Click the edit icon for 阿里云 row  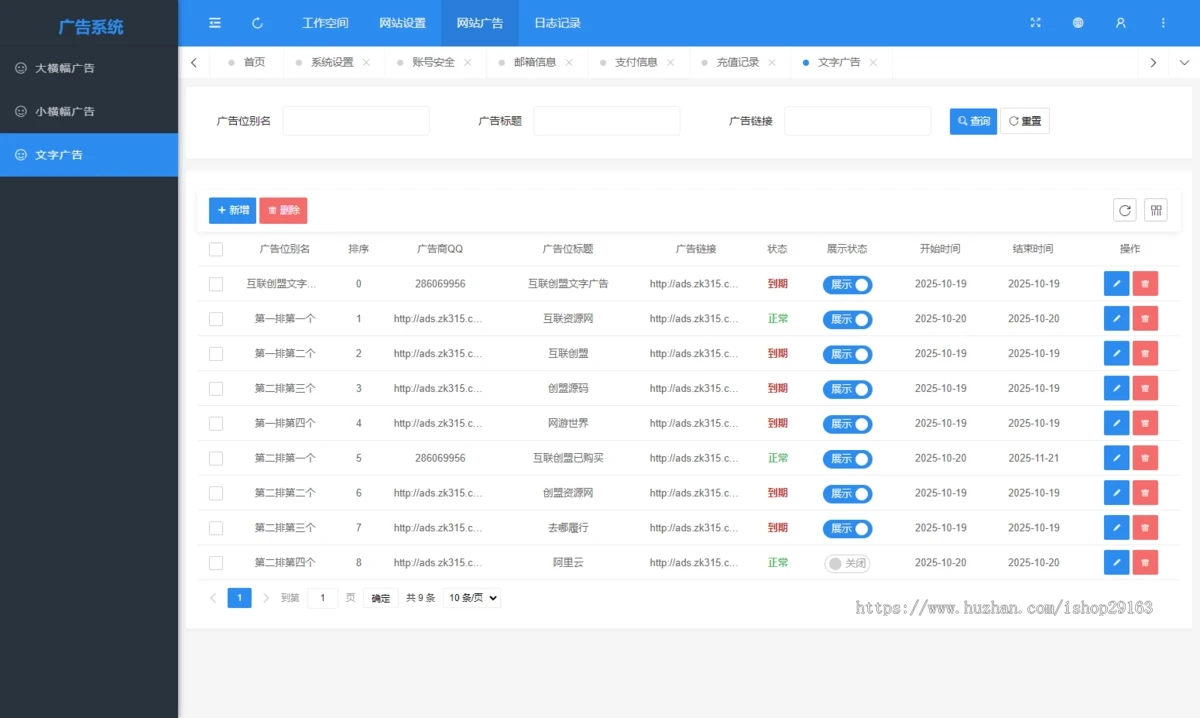1116,562
